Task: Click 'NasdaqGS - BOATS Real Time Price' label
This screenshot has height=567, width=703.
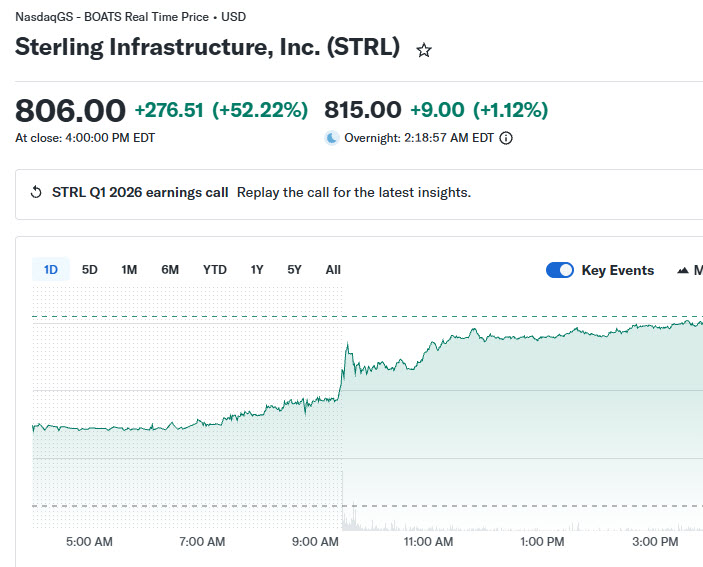Action: click(x=112, y=17)
